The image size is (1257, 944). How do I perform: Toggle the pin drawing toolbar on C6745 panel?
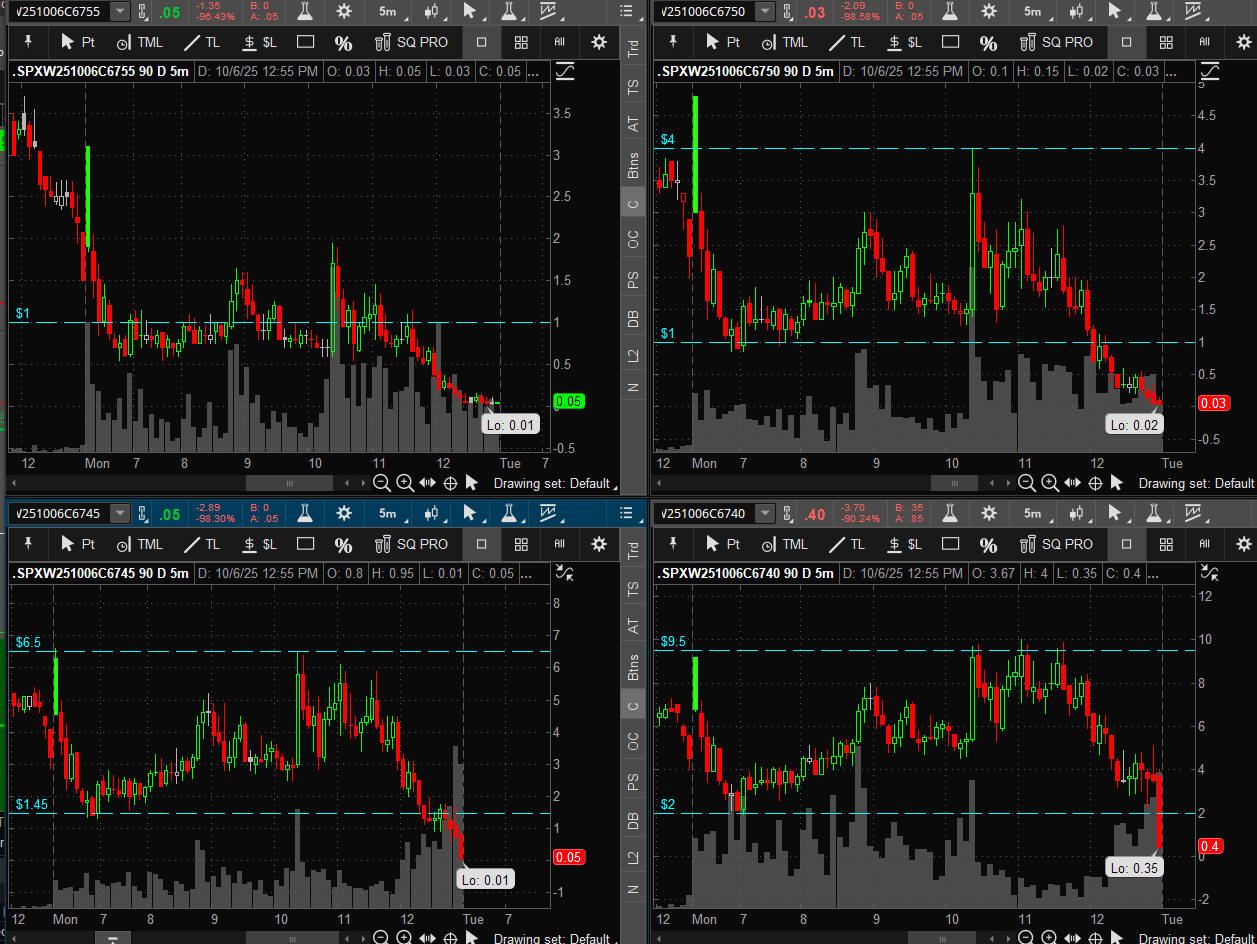click(29, 544)
